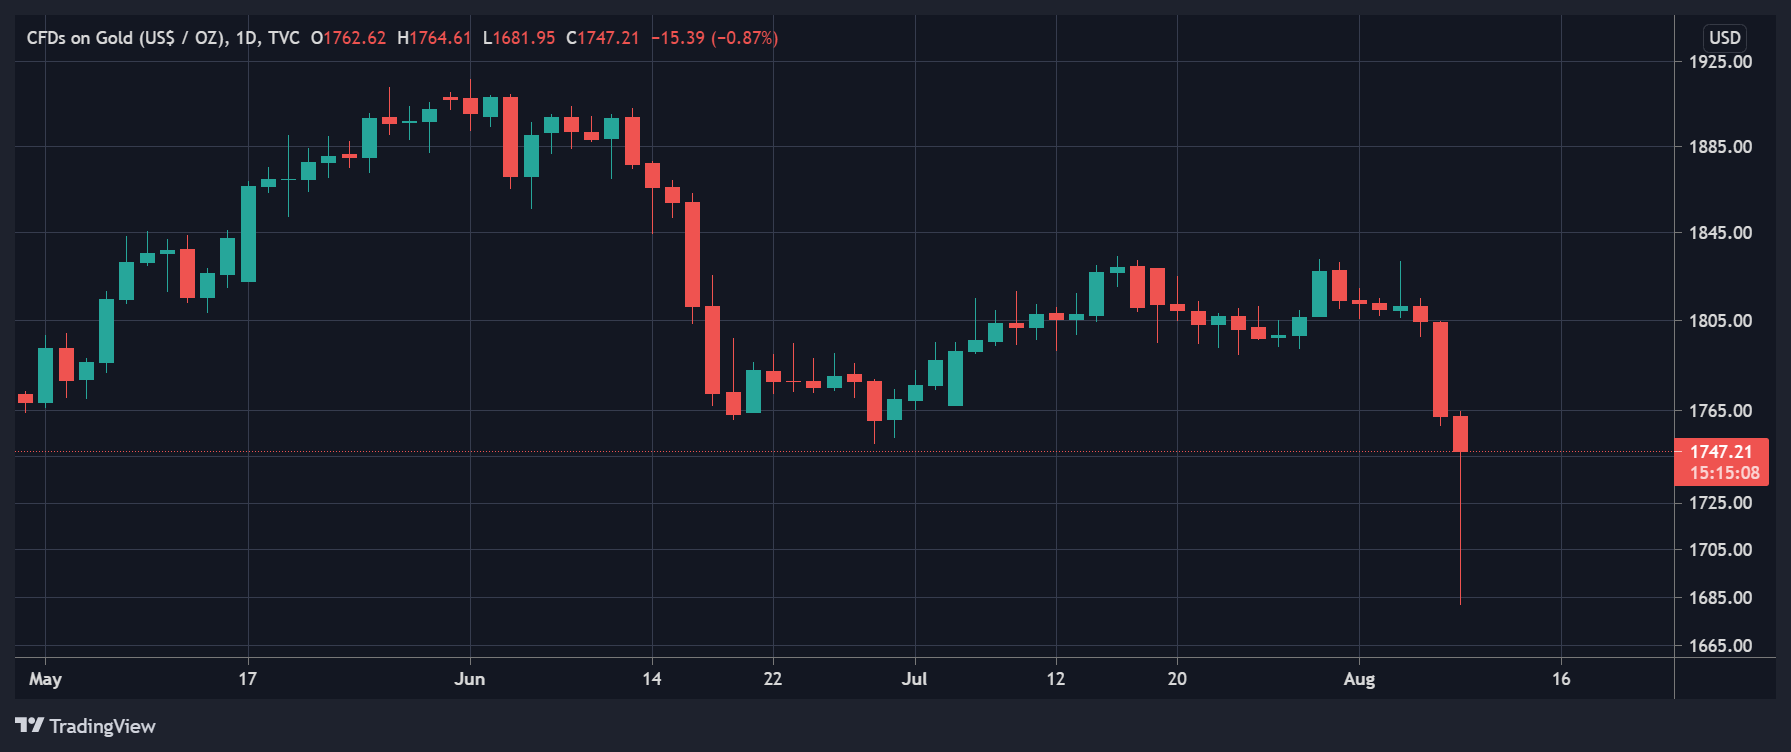1791x752 pixels.
Task: Click the 1685.00 price axis label
Action: 1720,598
